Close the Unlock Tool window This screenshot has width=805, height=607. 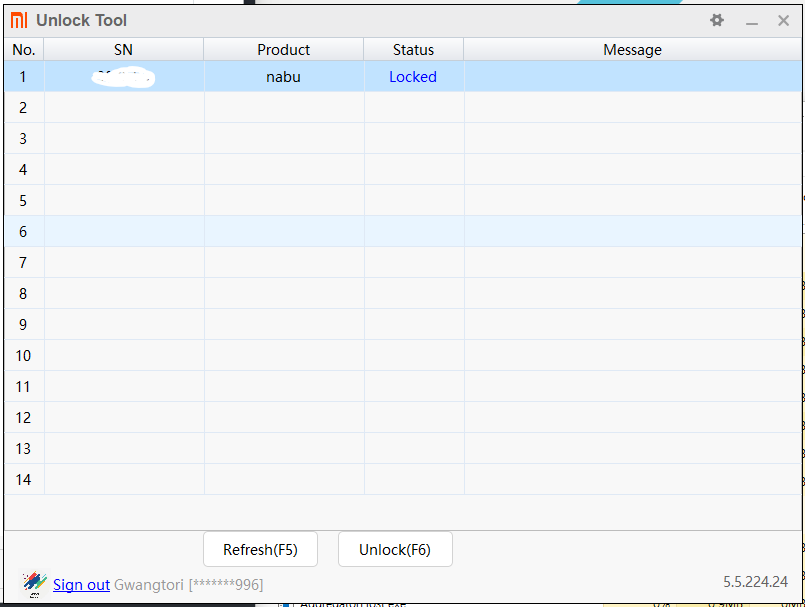(x=783, y=21)
